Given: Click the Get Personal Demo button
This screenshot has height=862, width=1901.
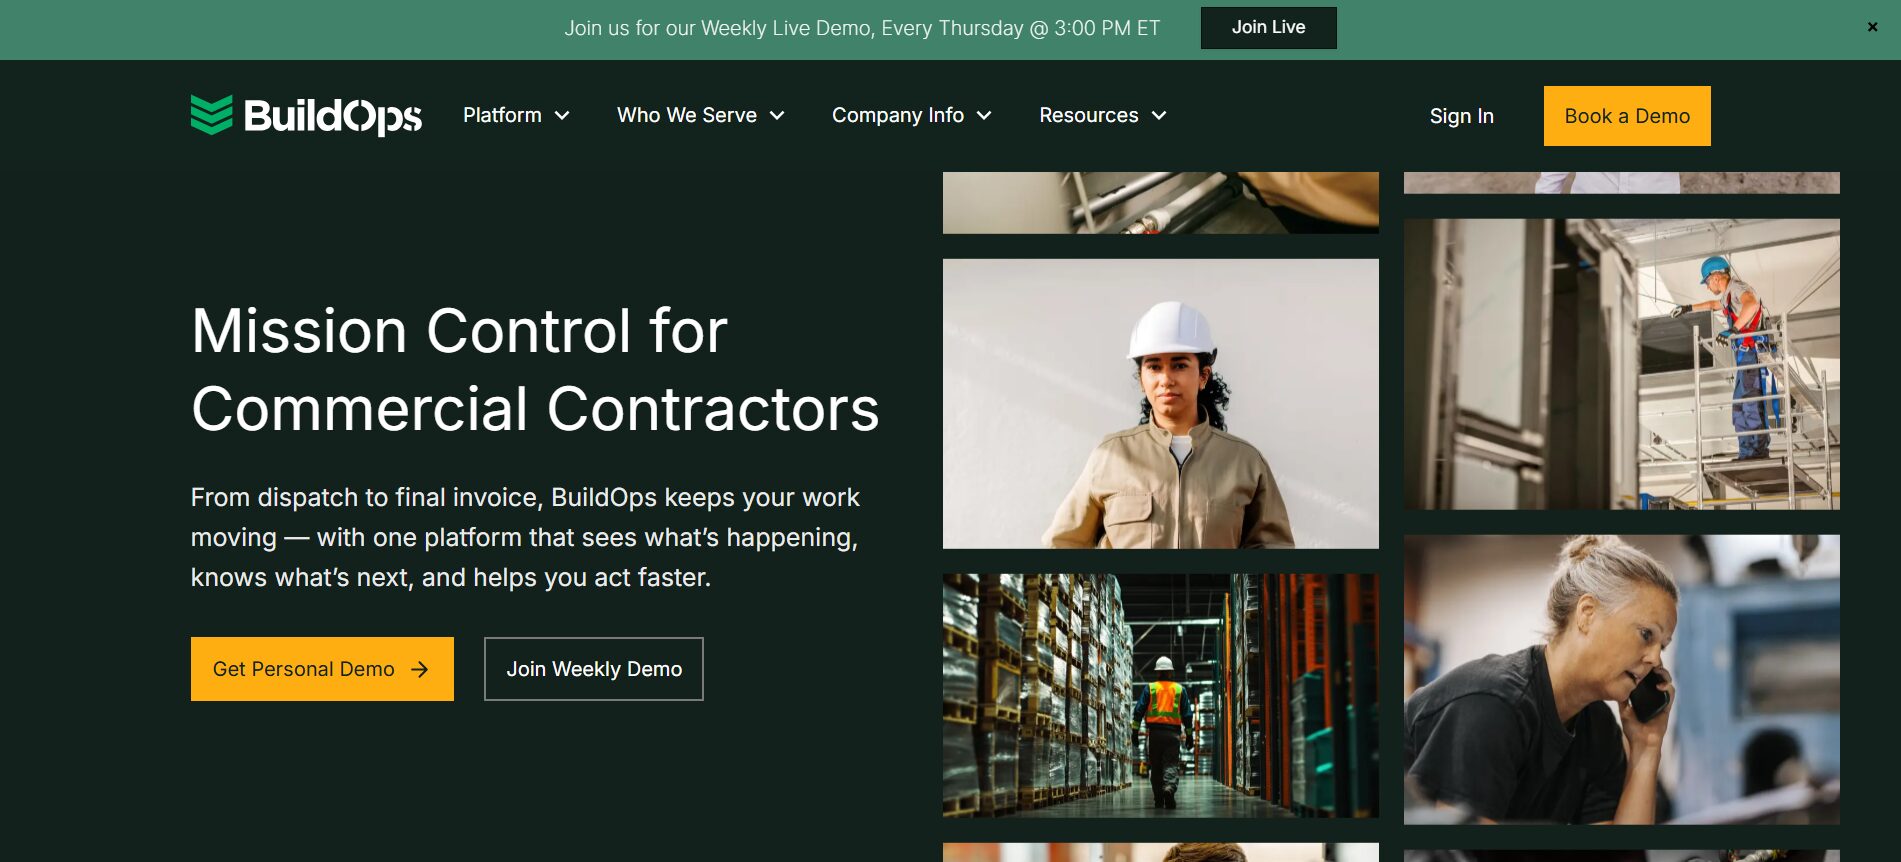Looking at the screenshot, I should pyautogui.click(x=322, y=669).
